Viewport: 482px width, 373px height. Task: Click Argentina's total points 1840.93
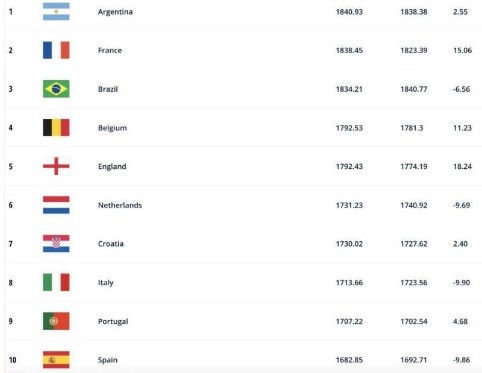point(349,12)
